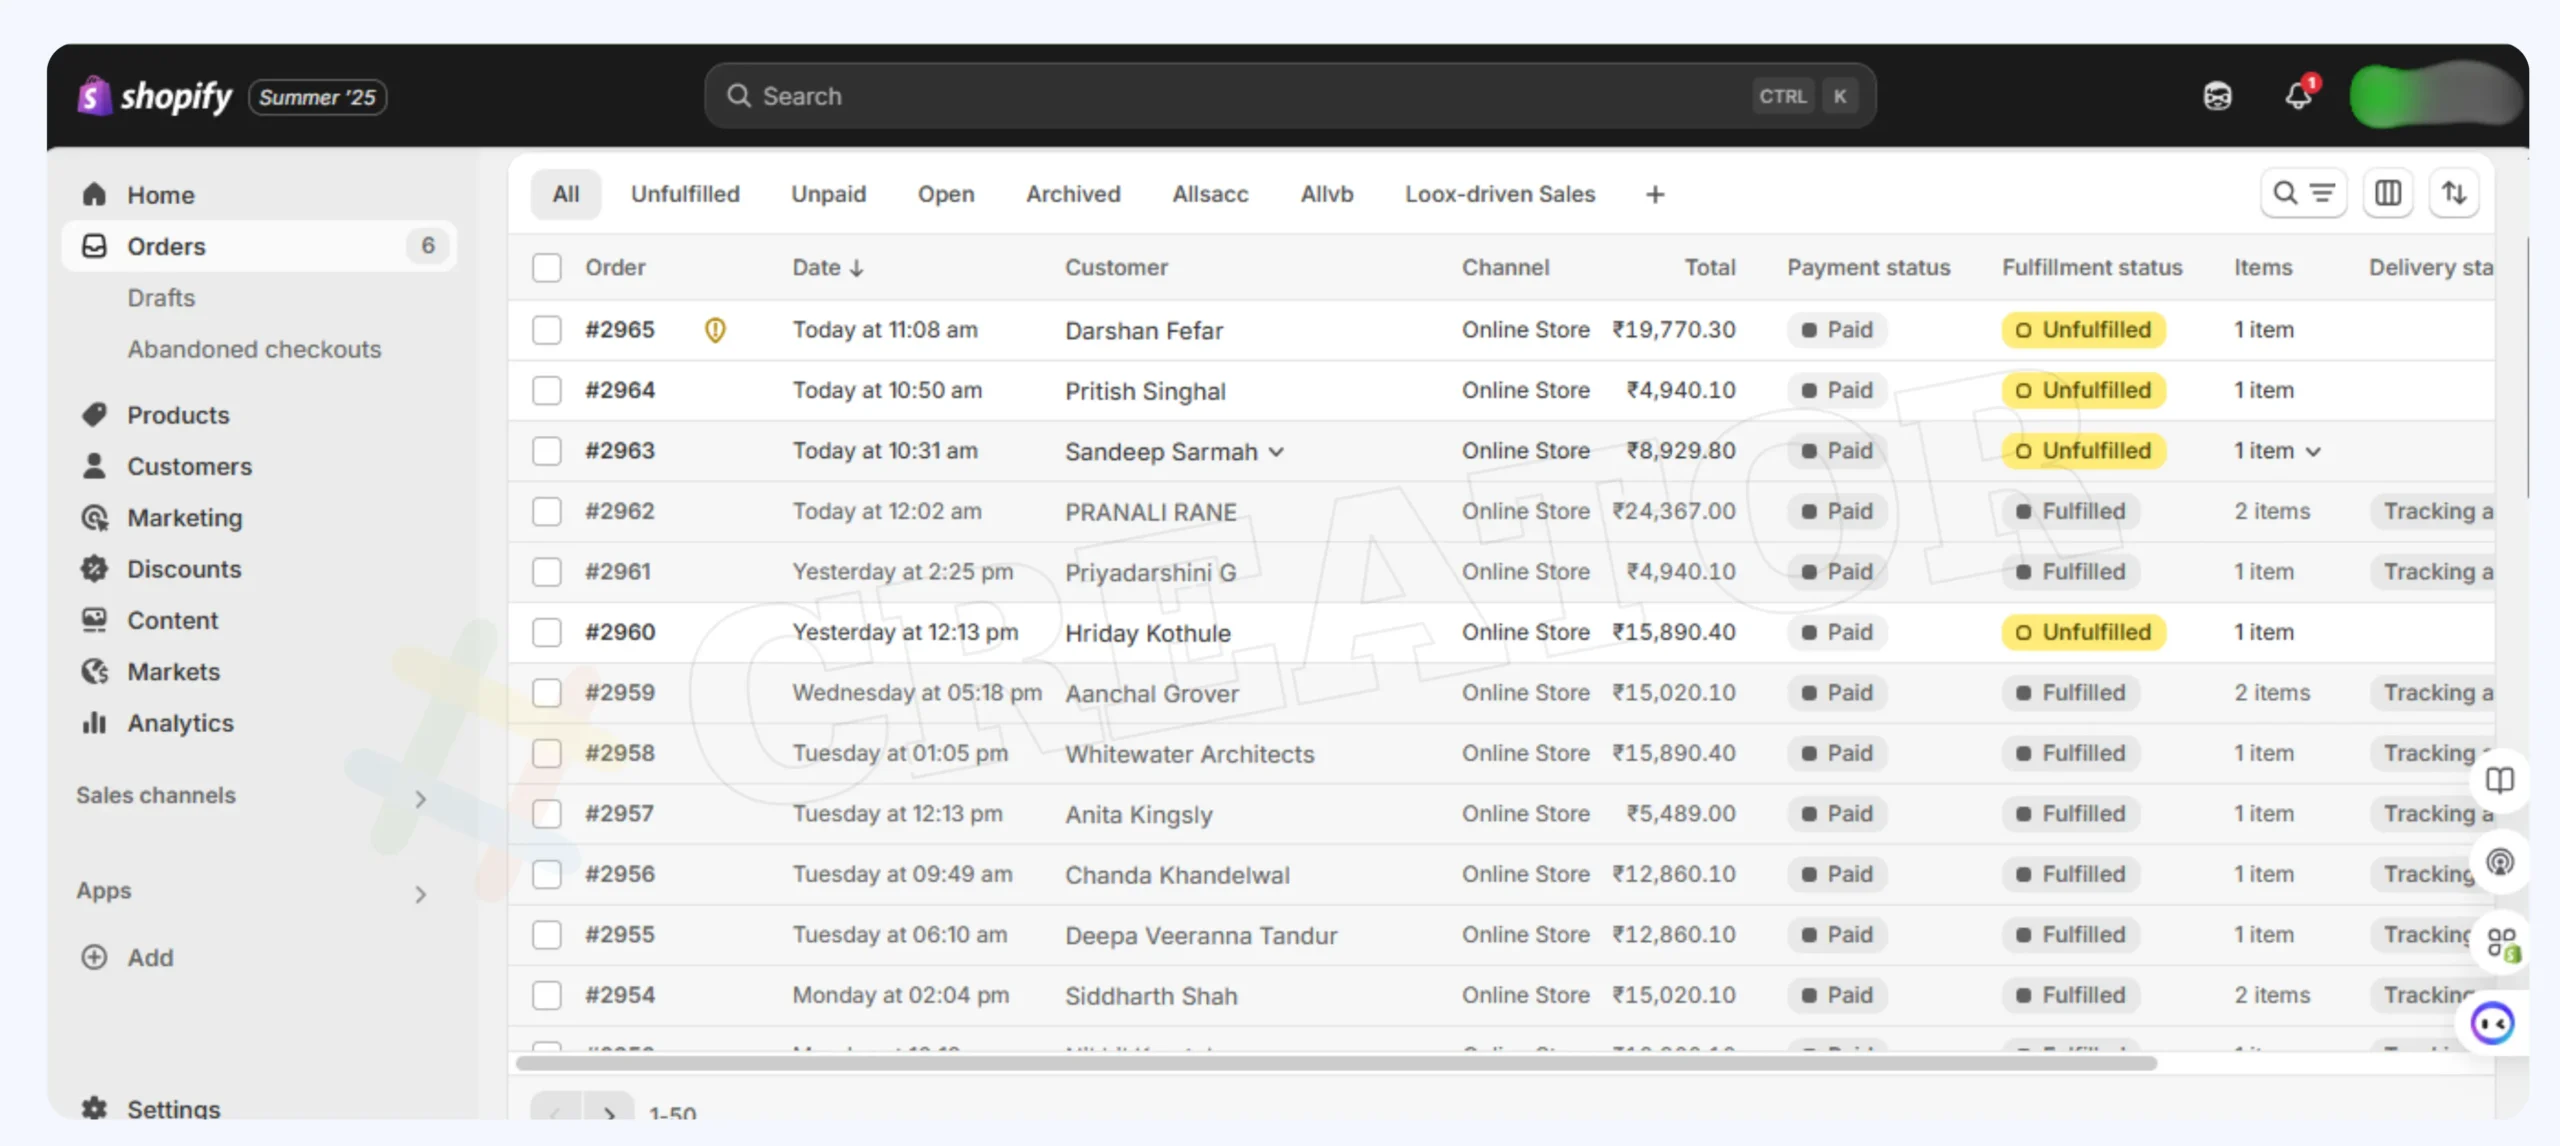Open Settings gear in sidebar
Screen dimensions: 2560x1146
(95, 1107)
